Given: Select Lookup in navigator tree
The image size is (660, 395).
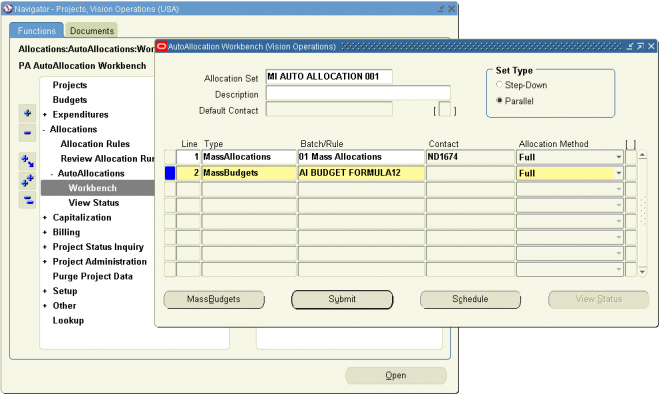Looking at the screenshot, I should click(x=68, y=320).
